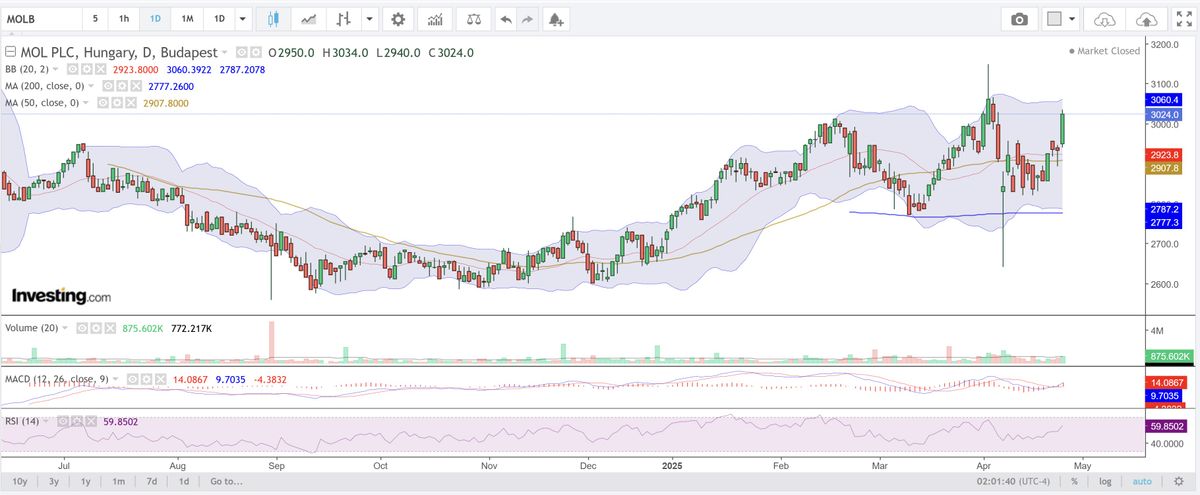Open the MACD settings icon
The height and width of the screenshot is (495, 1200).
pyautogui.click(x=146, y=379)
